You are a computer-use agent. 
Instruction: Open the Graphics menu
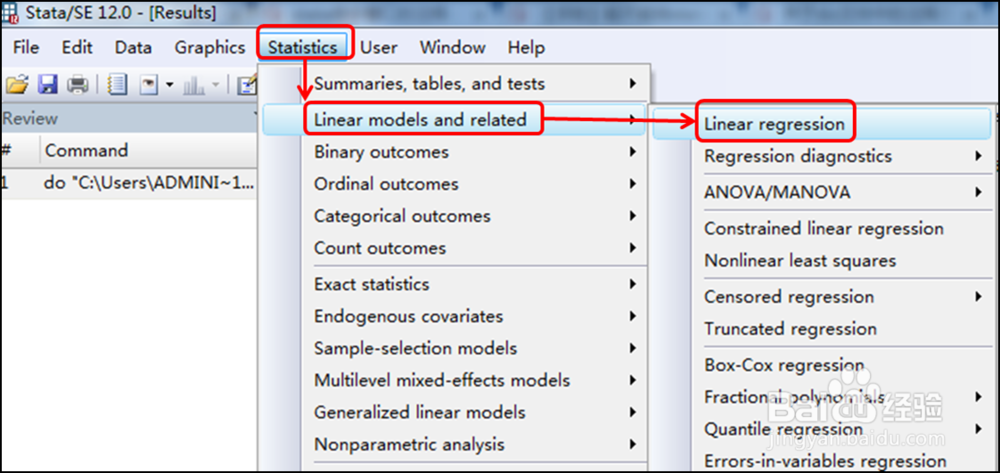pos(210,47)
